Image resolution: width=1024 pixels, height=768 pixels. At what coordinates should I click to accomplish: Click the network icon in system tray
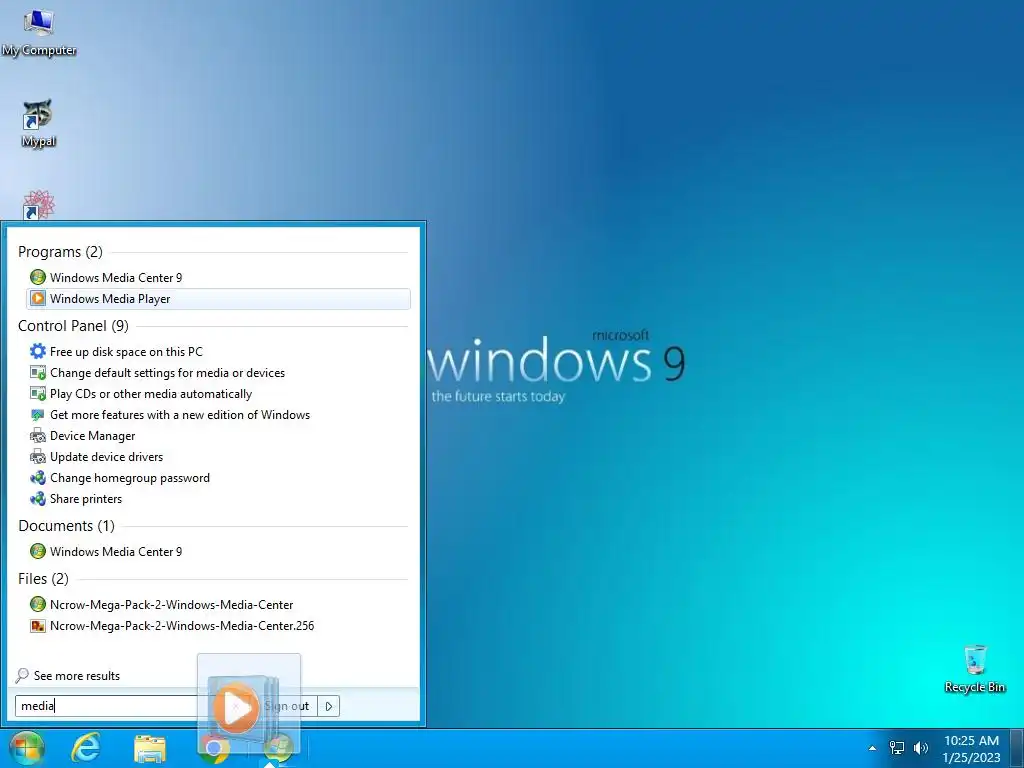(897, 748)
